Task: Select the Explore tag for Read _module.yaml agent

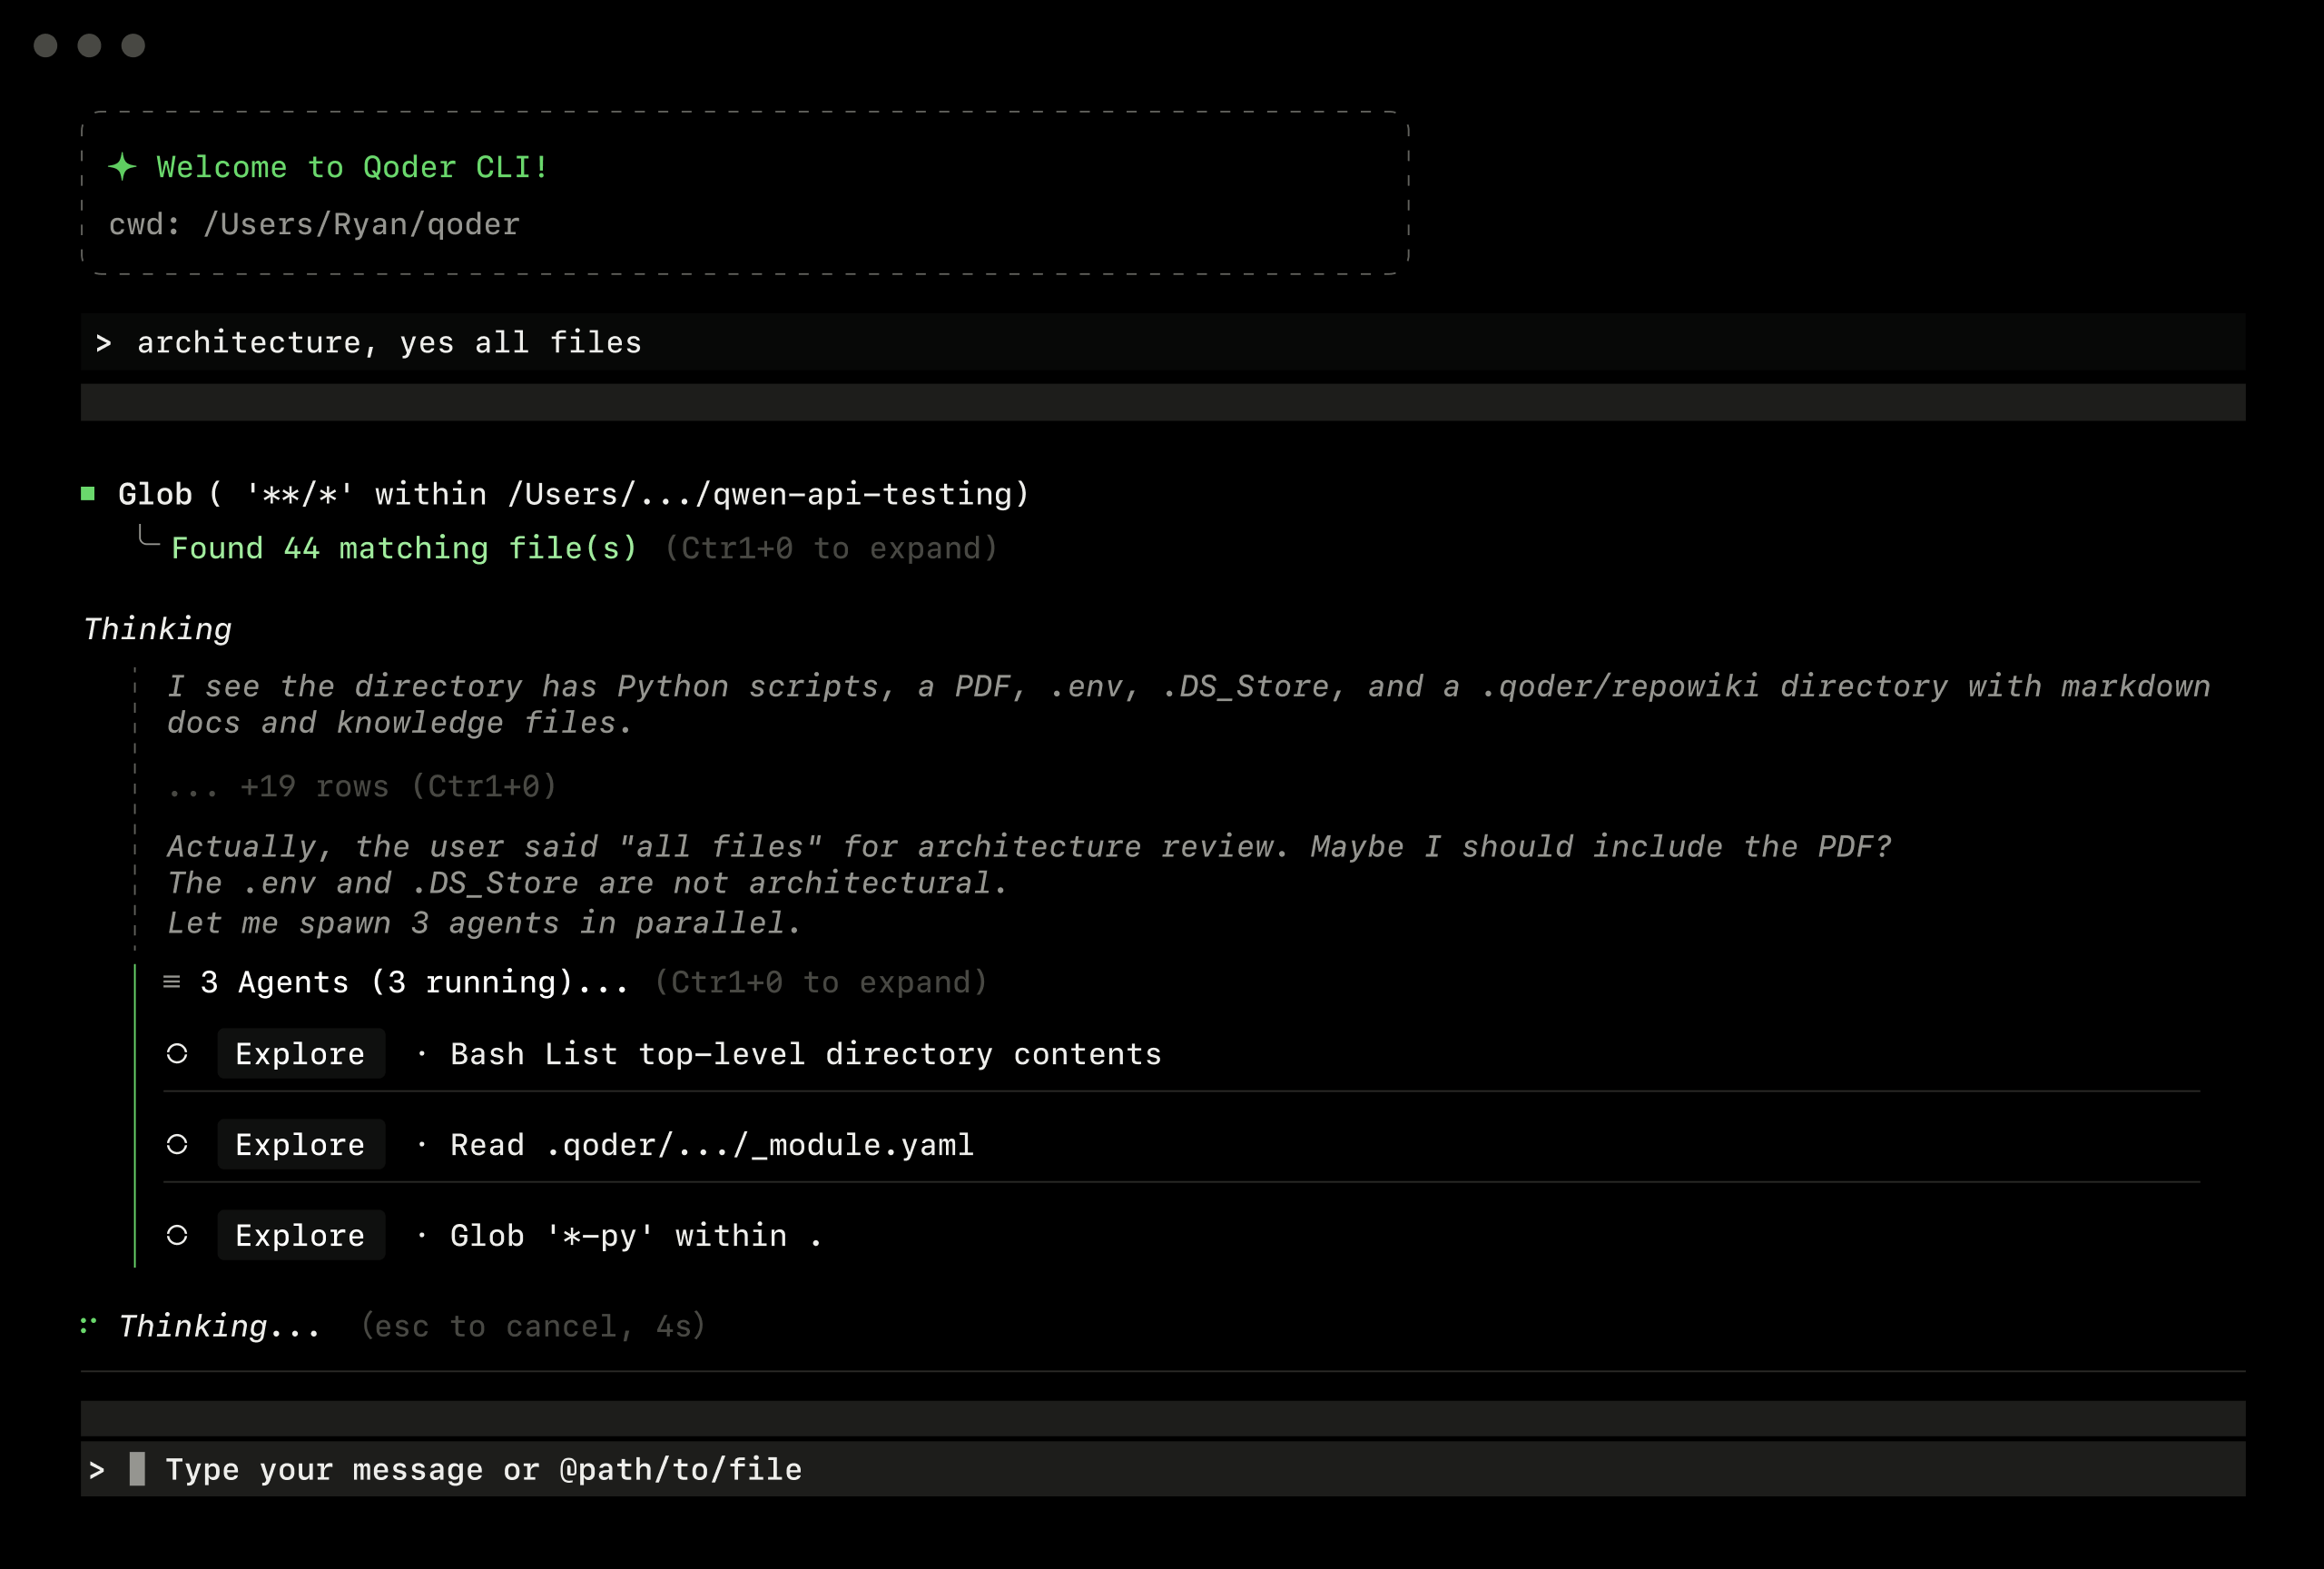Action: pos(301,1144)
